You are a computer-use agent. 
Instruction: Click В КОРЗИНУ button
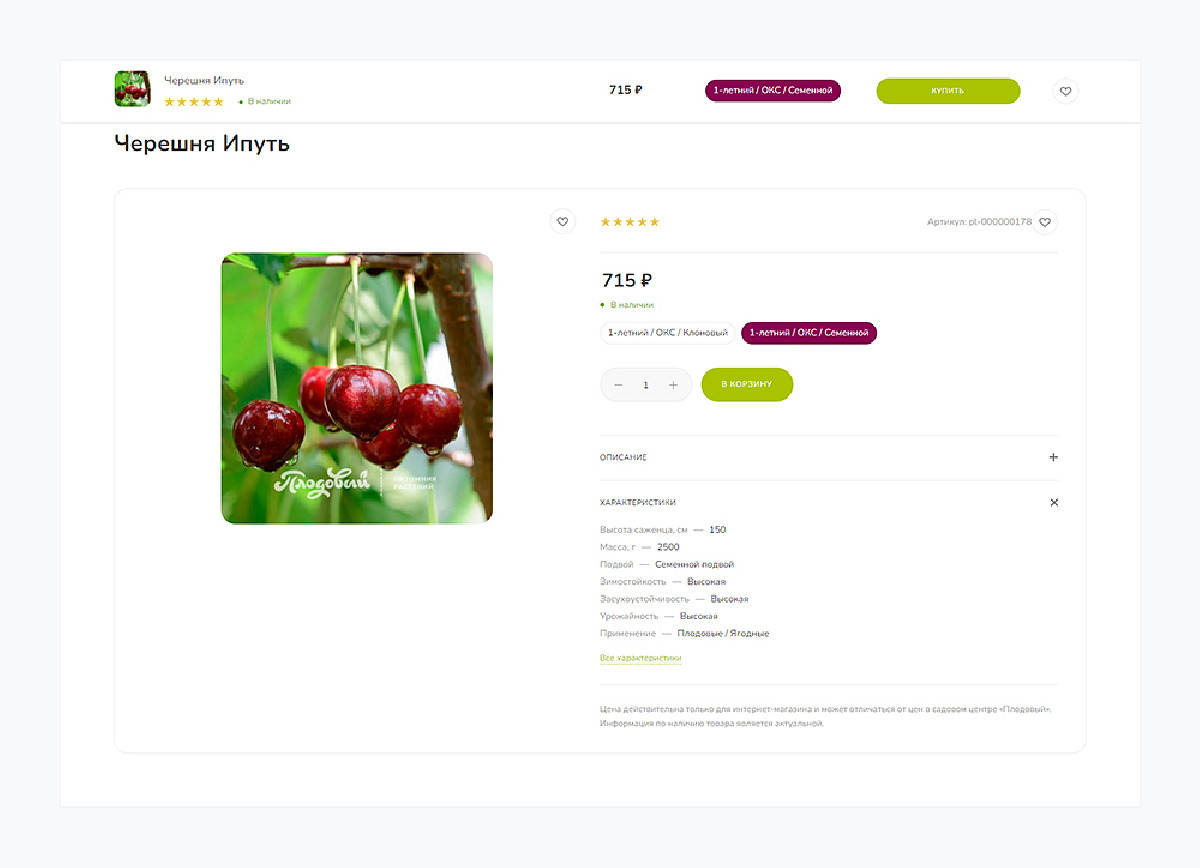pyautogui.click(x=747, y=385)
